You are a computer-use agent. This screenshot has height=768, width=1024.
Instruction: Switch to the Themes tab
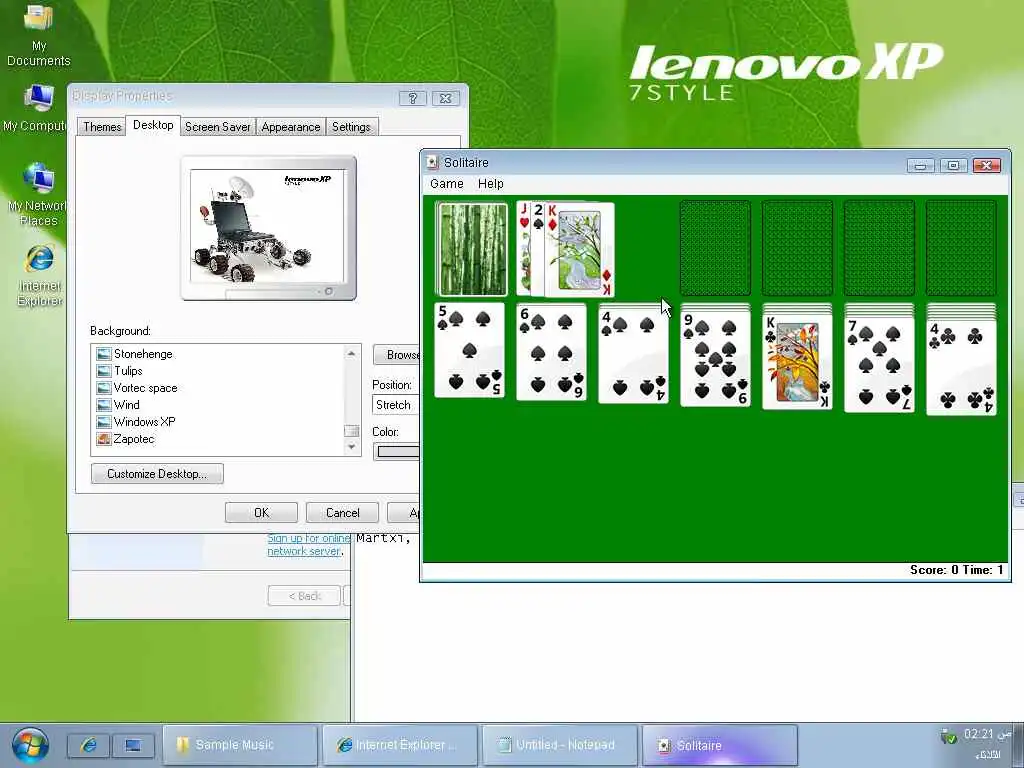click(102, 127)
